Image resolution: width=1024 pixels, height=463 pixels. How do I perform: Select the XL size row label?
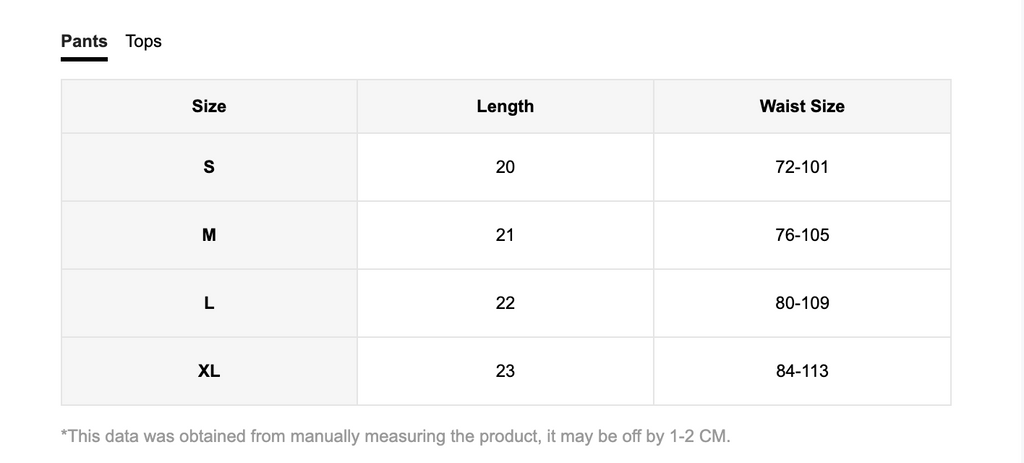tap(209, 371)
